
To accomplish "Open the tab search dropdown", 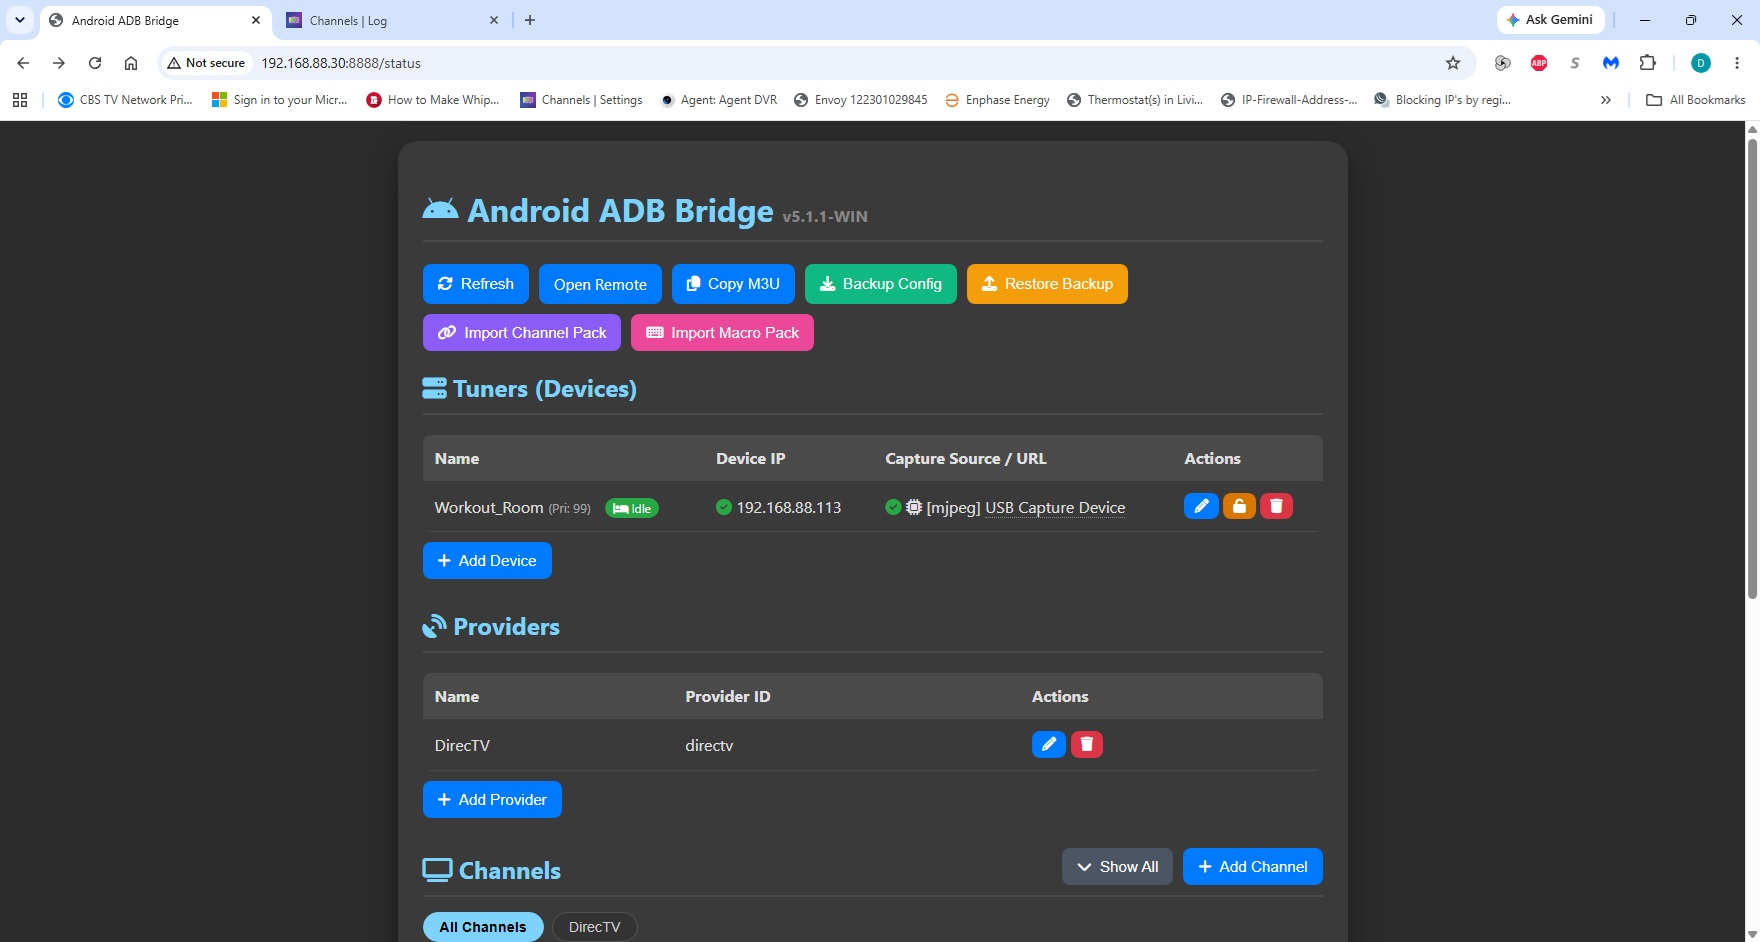I will [x=20, y=20].
